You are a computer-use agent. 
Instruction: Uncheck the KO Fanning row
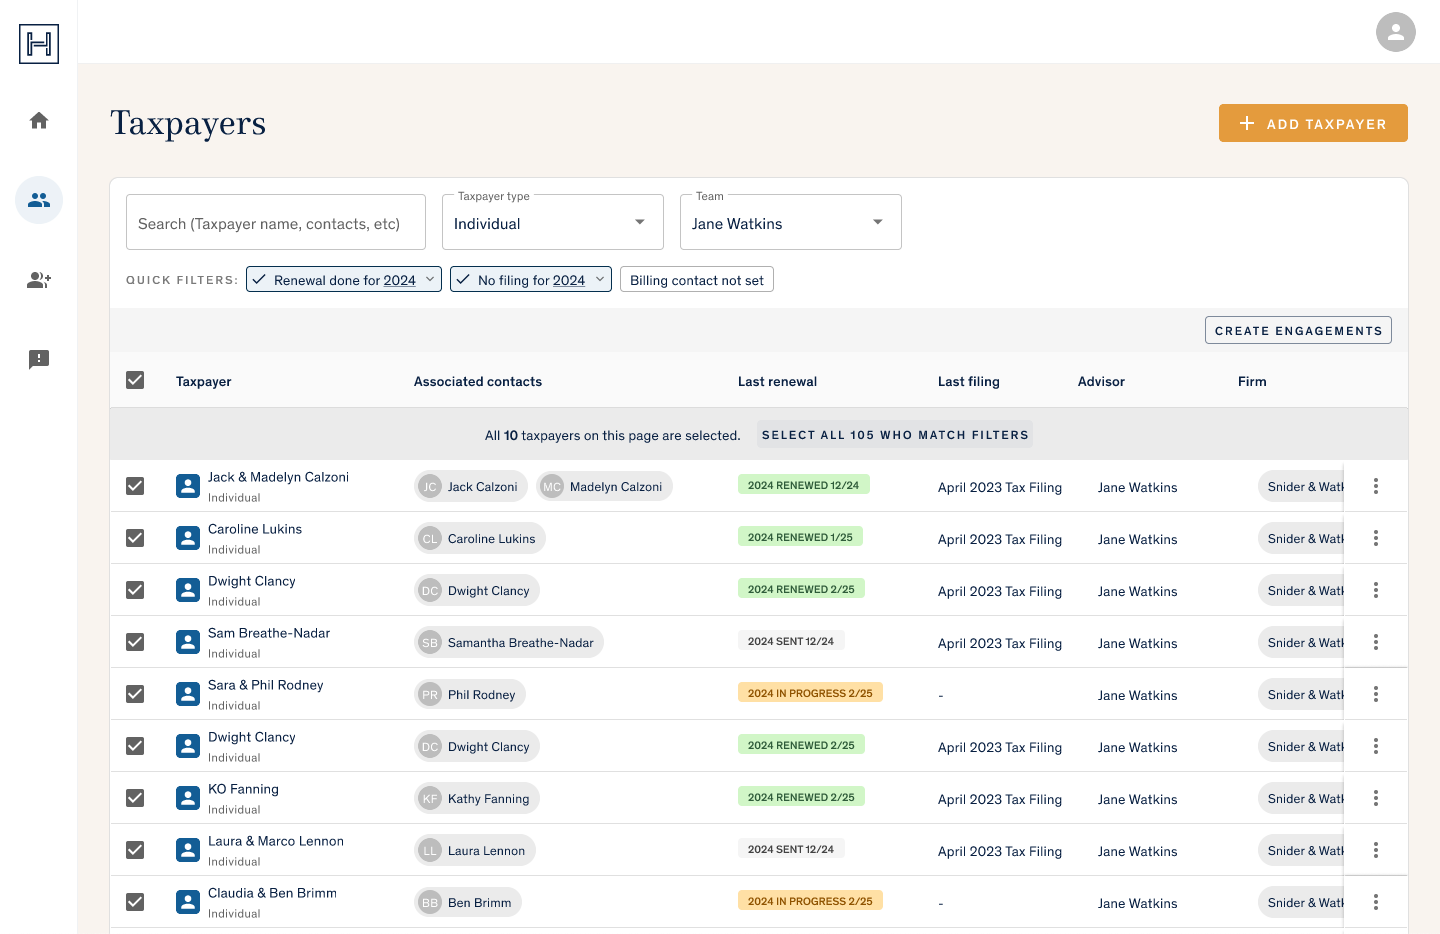135,798
